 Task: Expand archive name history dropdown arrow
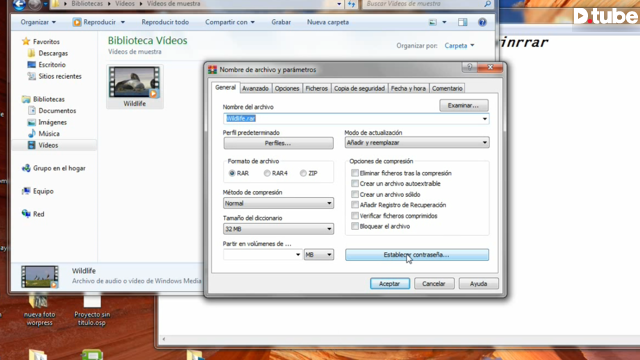(x=484, y=119)
